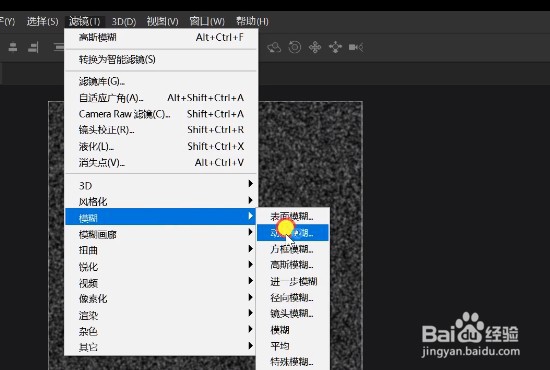550x370 pixels.
Task: Choose 表面模糊... in blur submenu
Action: (293, 216)
